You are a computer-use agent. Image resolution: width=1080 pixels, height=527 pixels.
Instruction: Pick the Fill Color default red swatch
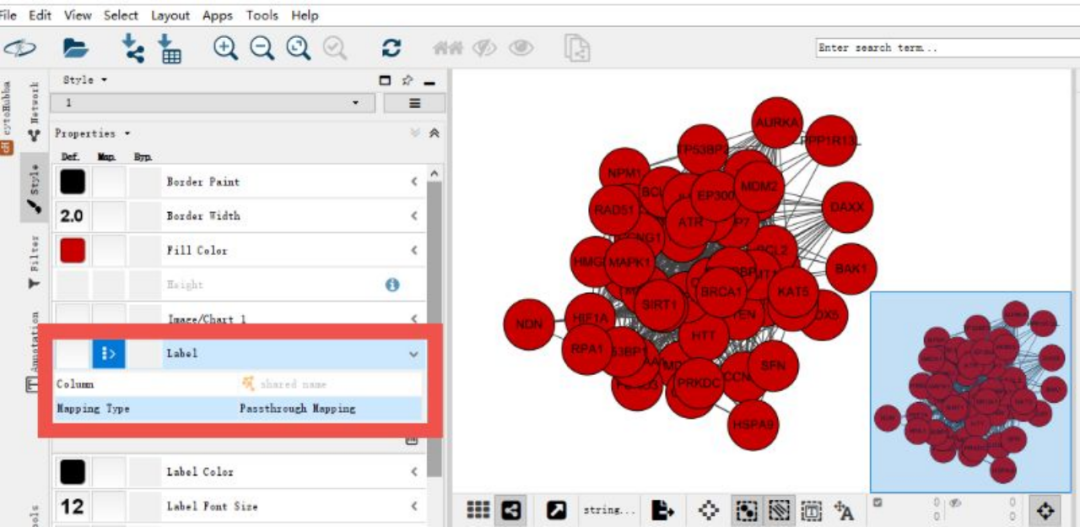pos(72,250)
